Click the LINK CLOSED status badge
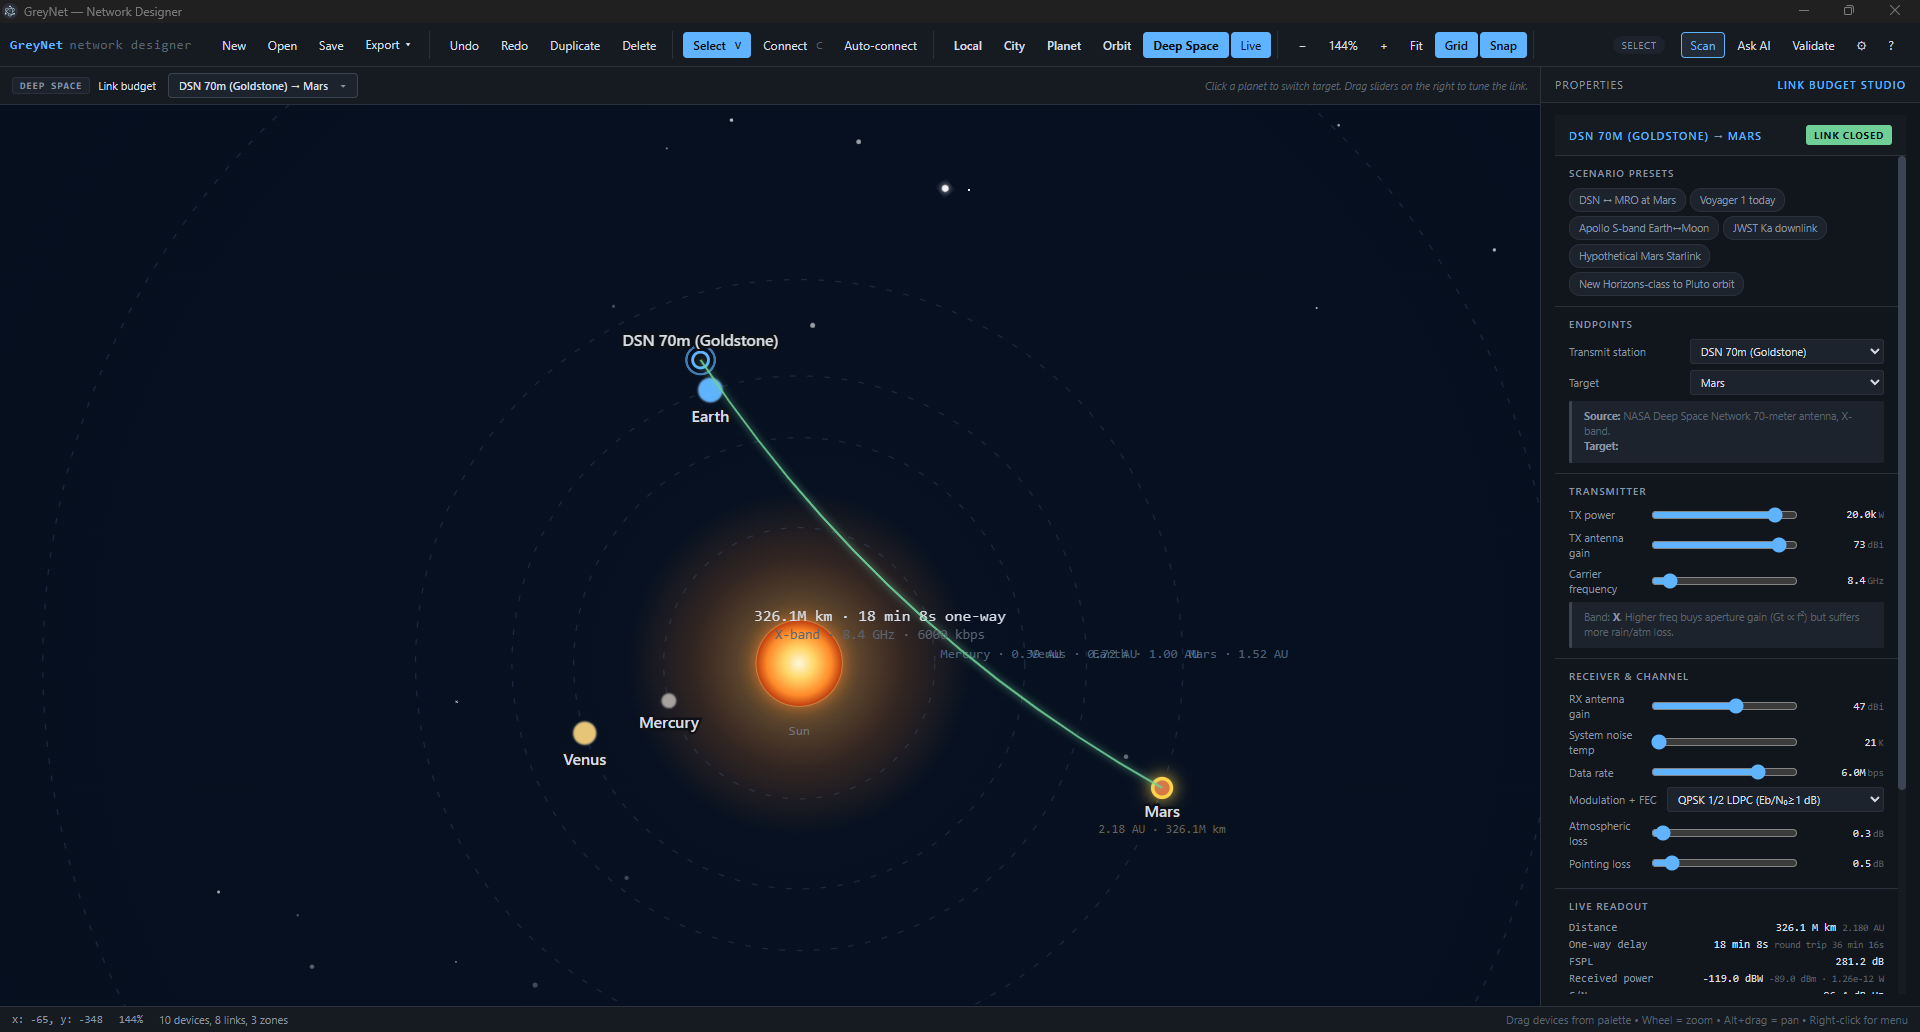The image size is (1920, 1032). pyautogui.click(x=1848, y=135)
